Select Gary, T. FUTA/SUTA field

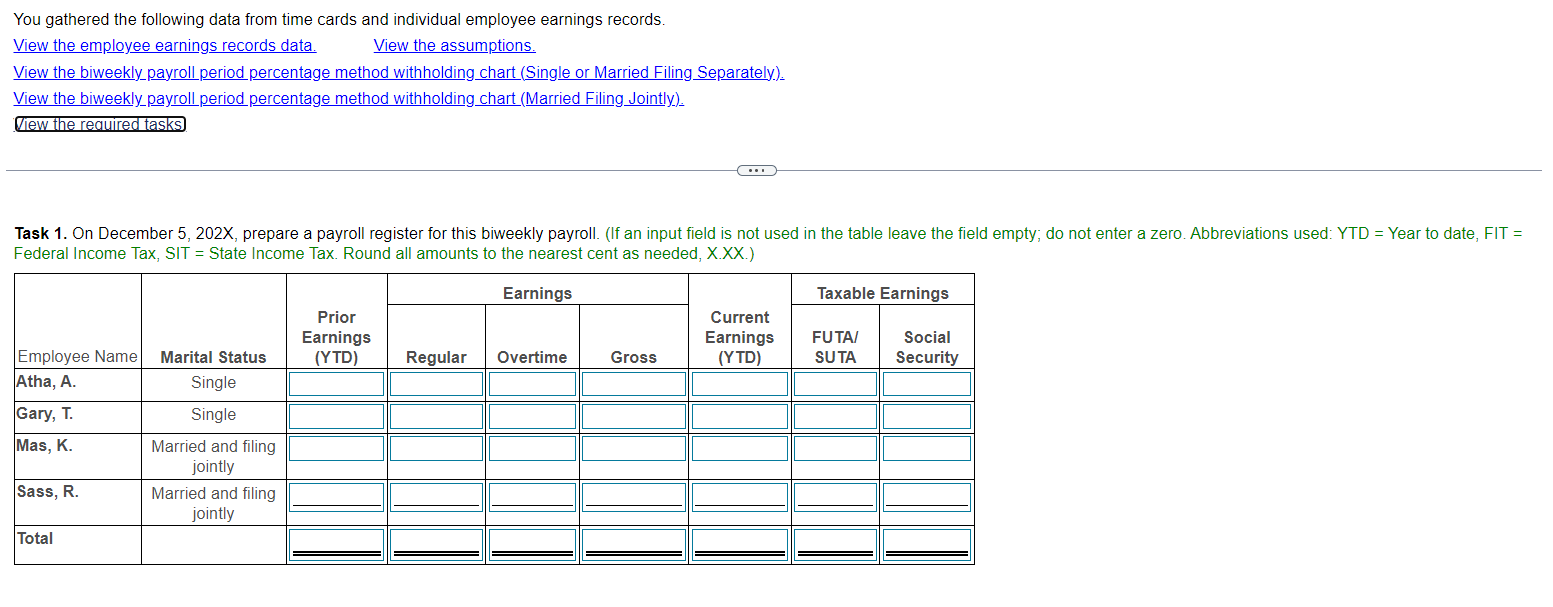coord(835,416)
